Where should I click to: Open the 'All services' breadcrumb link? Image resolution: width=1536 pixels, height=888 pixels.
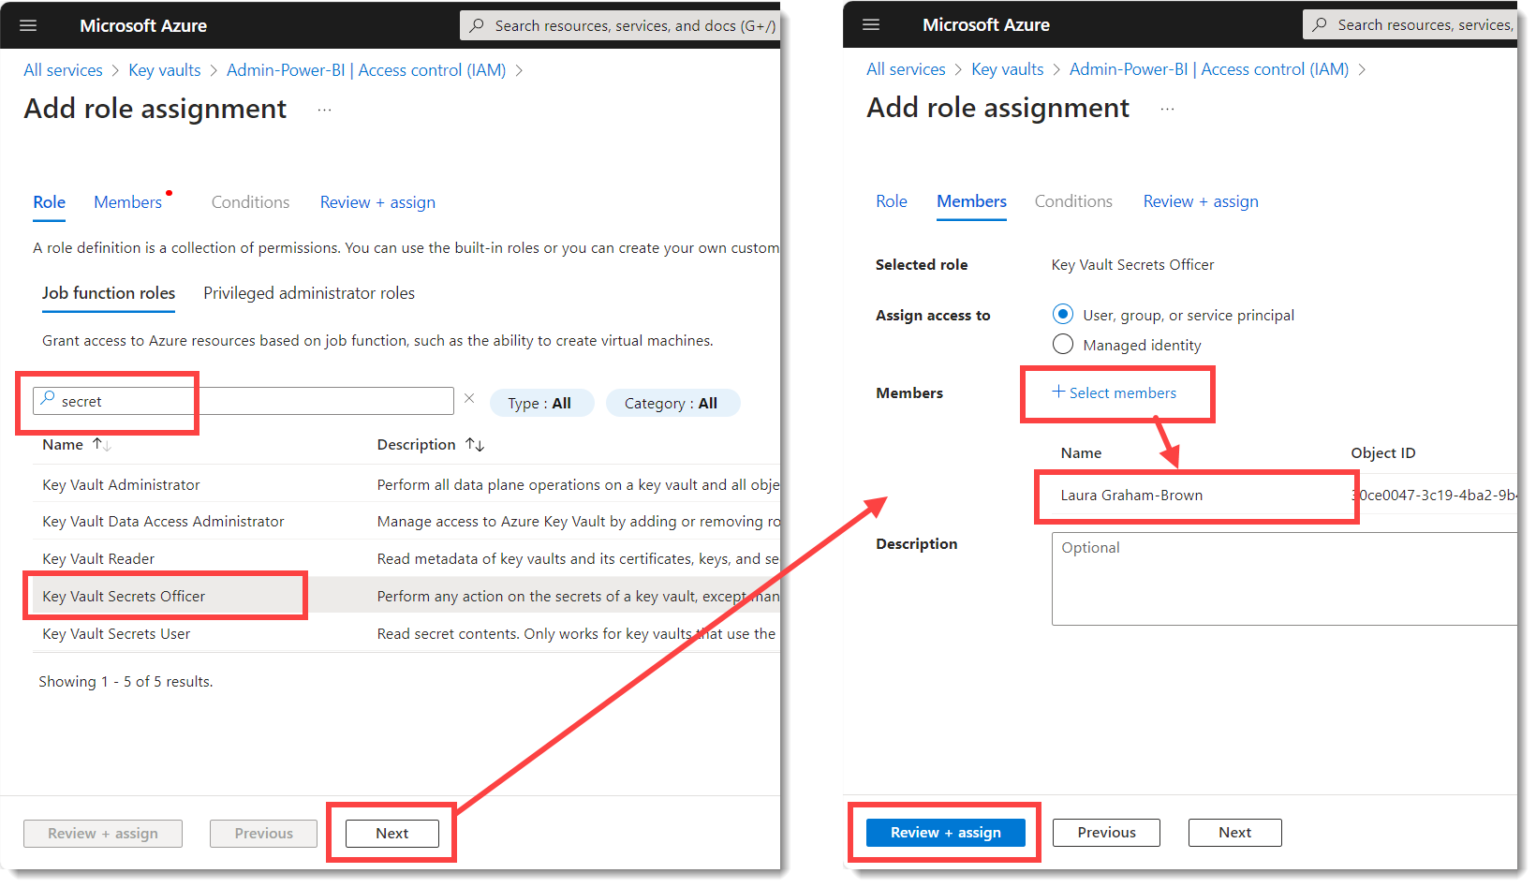click(x=62, y=69)
